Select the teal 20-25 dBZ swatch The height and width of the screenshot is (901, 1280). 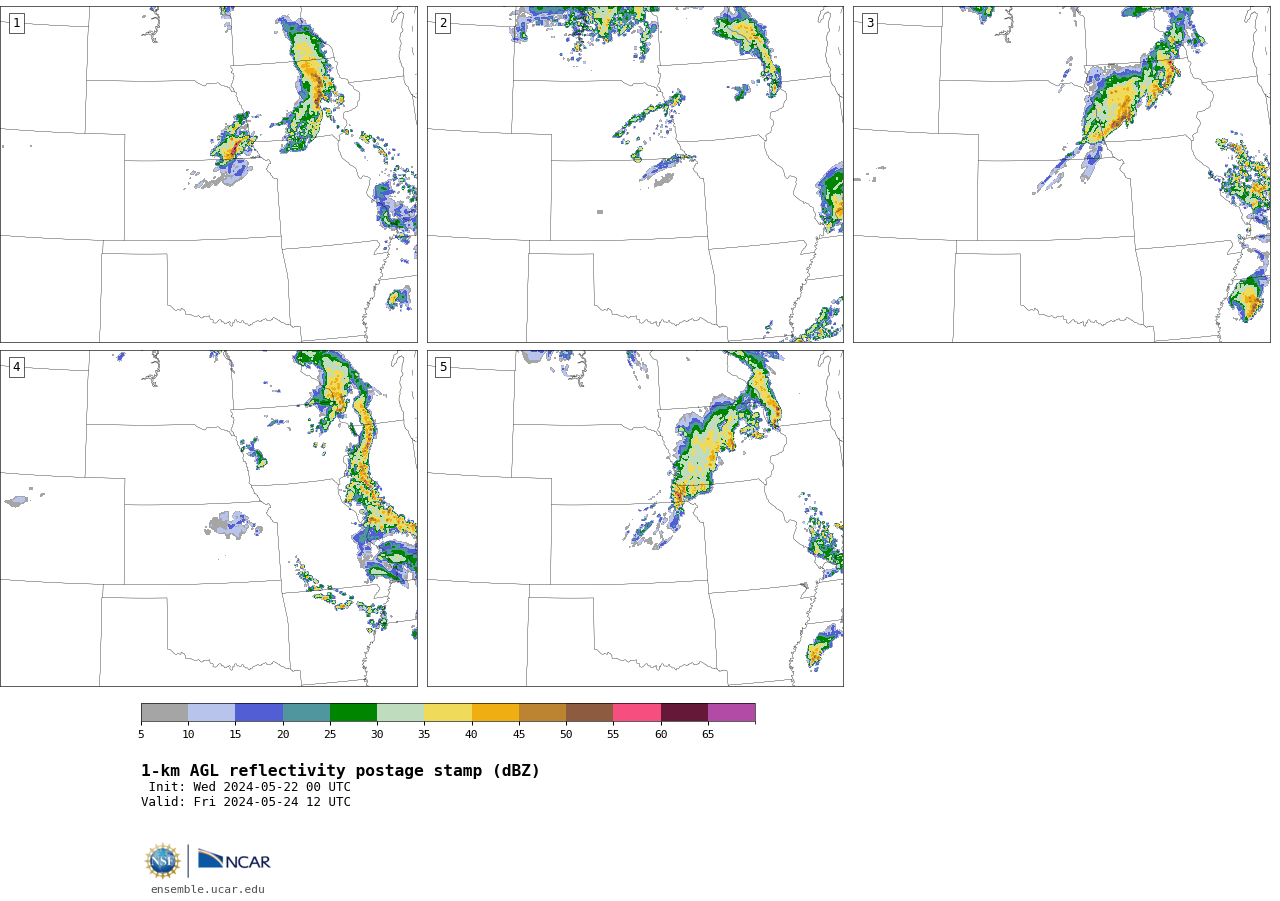(x=306, y=713)
